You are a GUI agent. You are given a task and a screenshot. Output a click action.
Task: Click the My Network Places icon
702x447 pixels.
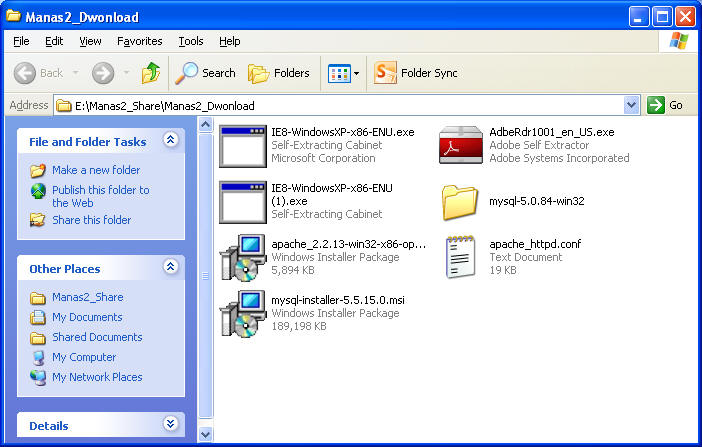[38, 378]
